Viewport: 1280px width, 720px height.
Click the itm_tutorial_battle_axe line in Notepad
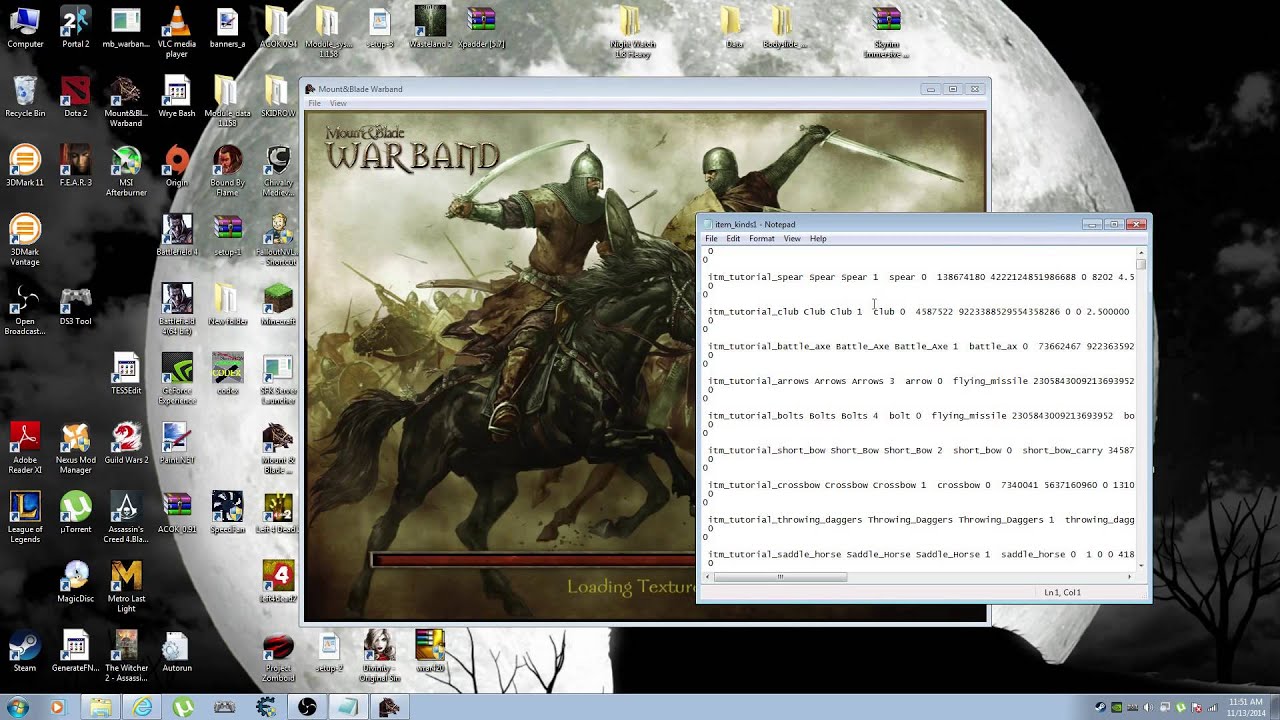(921, 347)
